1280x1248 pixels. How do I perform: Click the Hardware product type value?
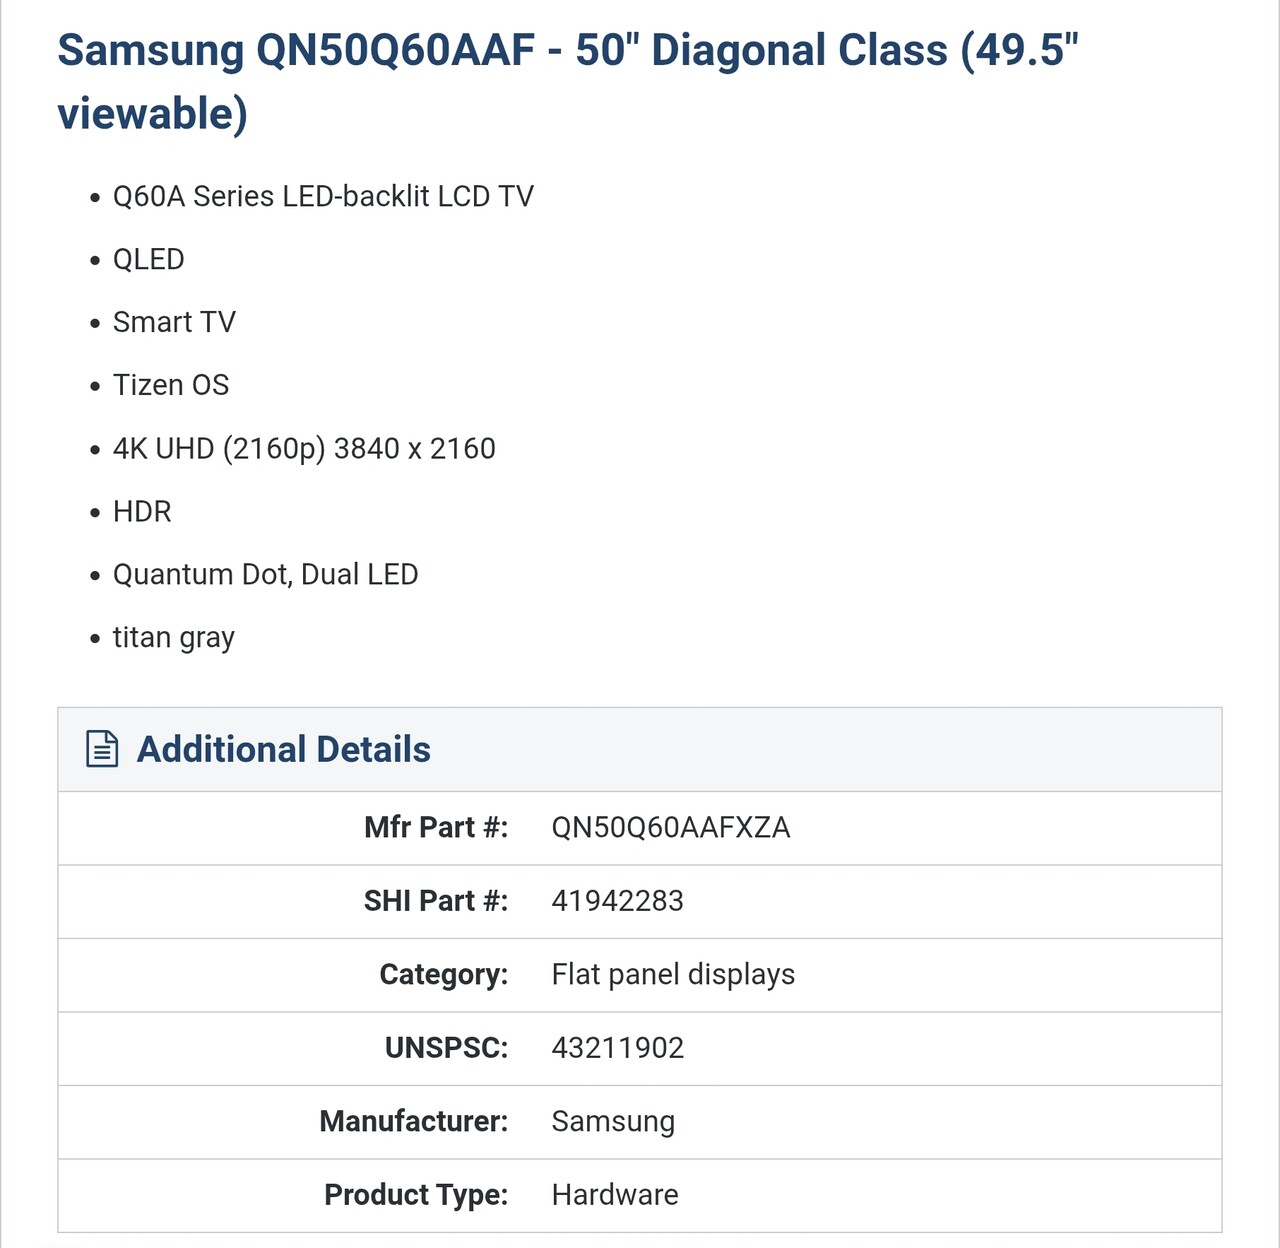614,1195
